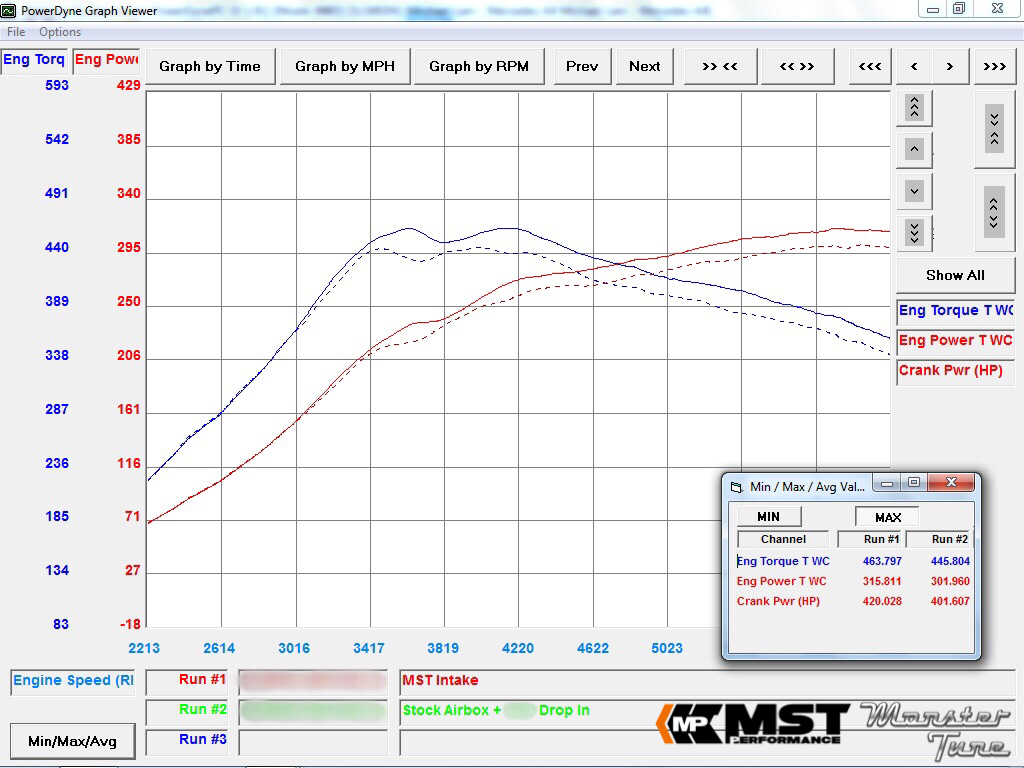This screenshot has width=1024, height=768.
Task: Click the triple down chevron button
Action: (914, 232)
